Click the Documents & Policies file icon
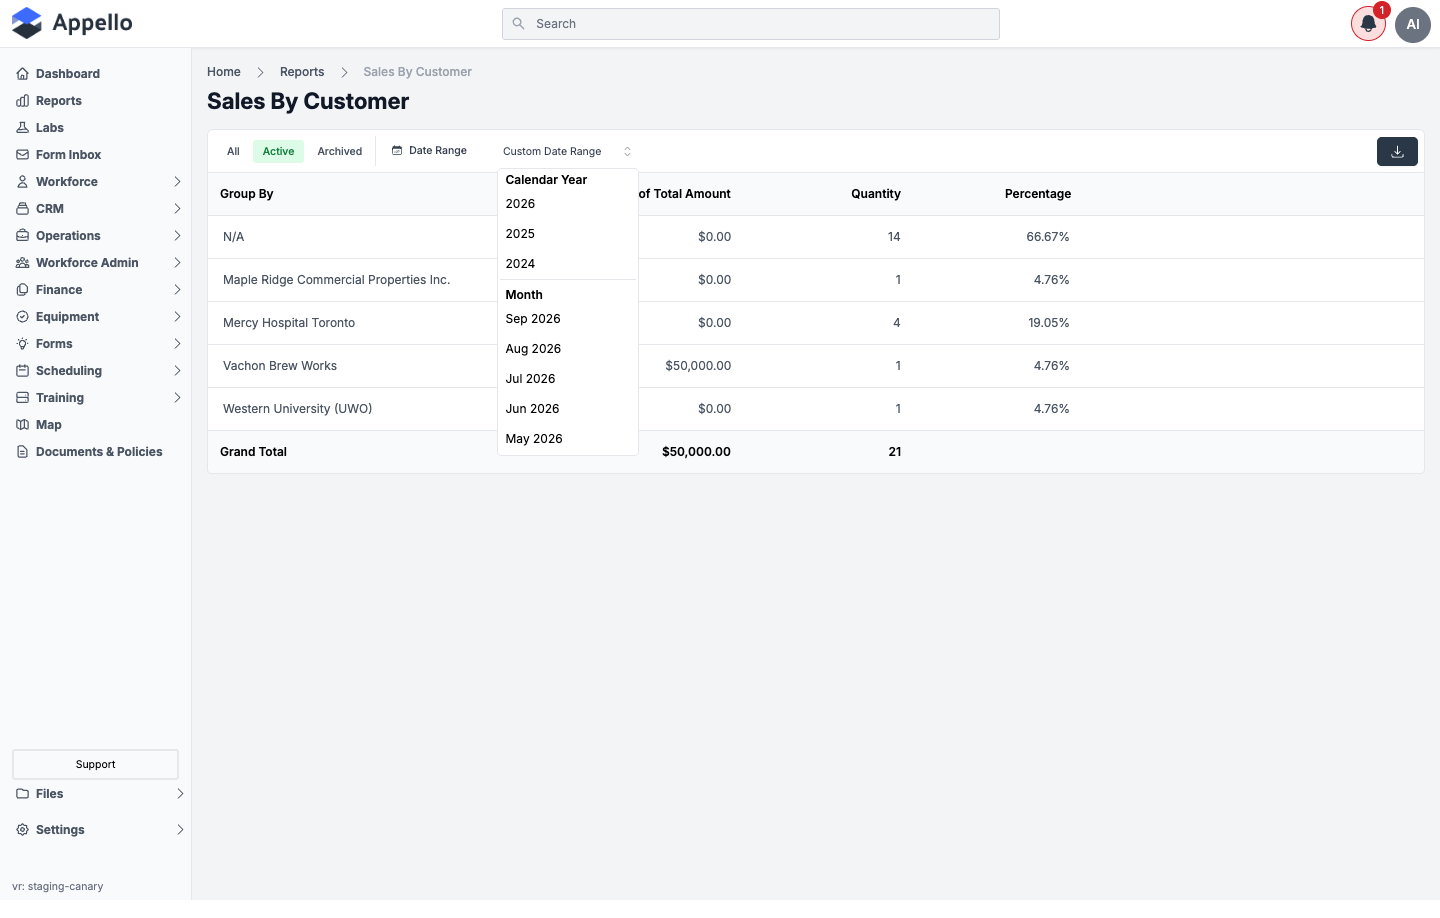 (x=22, y=452)
